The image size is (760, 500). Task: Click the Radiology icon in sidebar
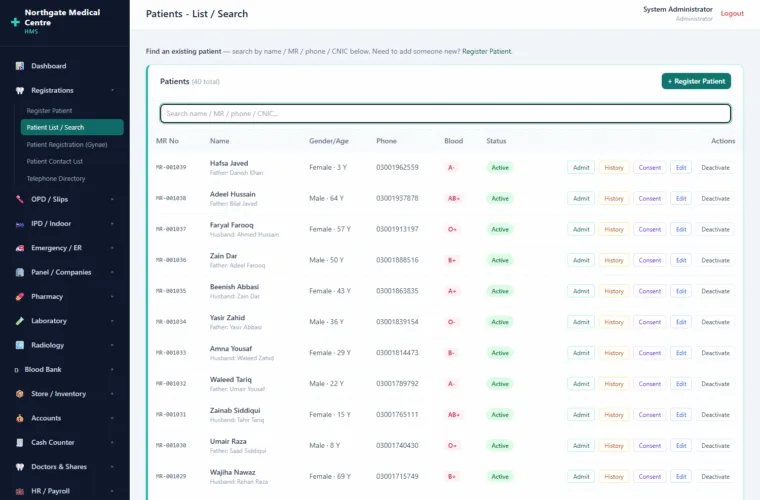tap(19, 345)
